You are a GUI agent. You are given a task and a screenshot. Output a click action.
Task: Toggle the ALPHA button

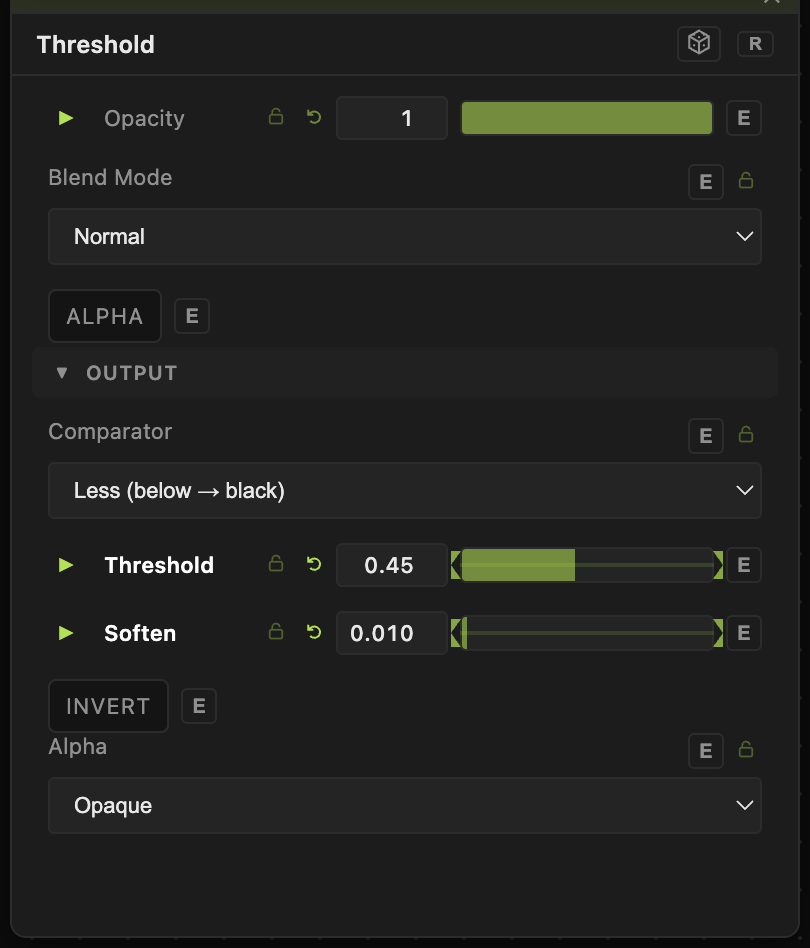click(x=105, y=316)
